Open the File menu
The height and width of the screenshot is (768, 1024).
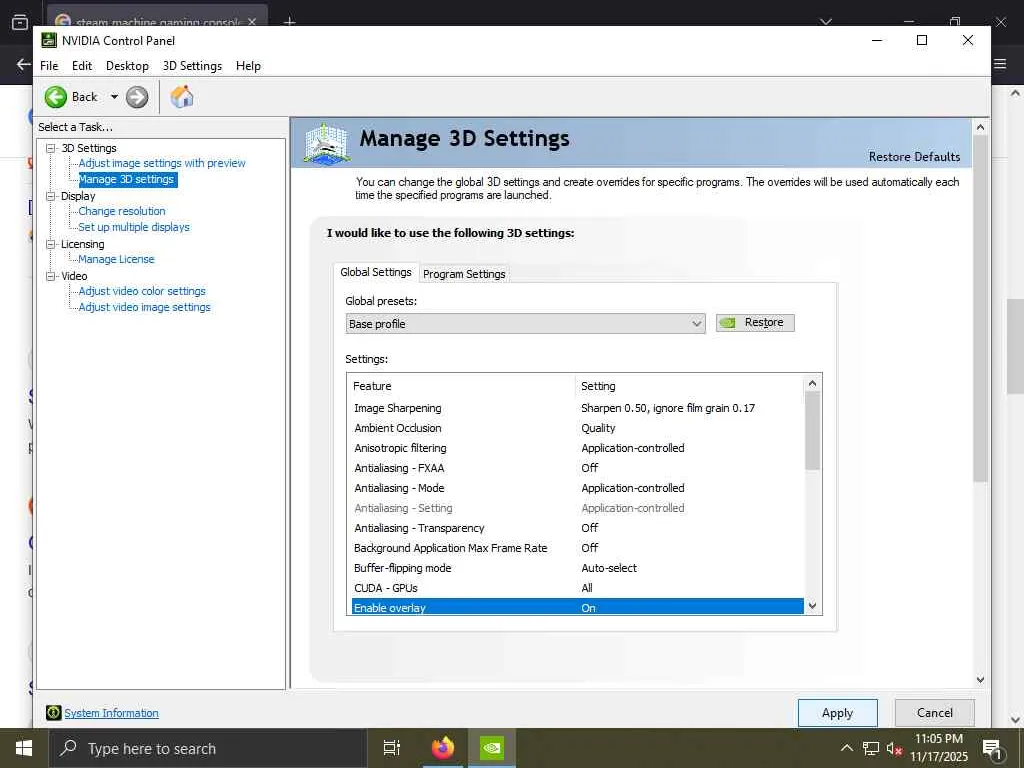tap(49, 66)
